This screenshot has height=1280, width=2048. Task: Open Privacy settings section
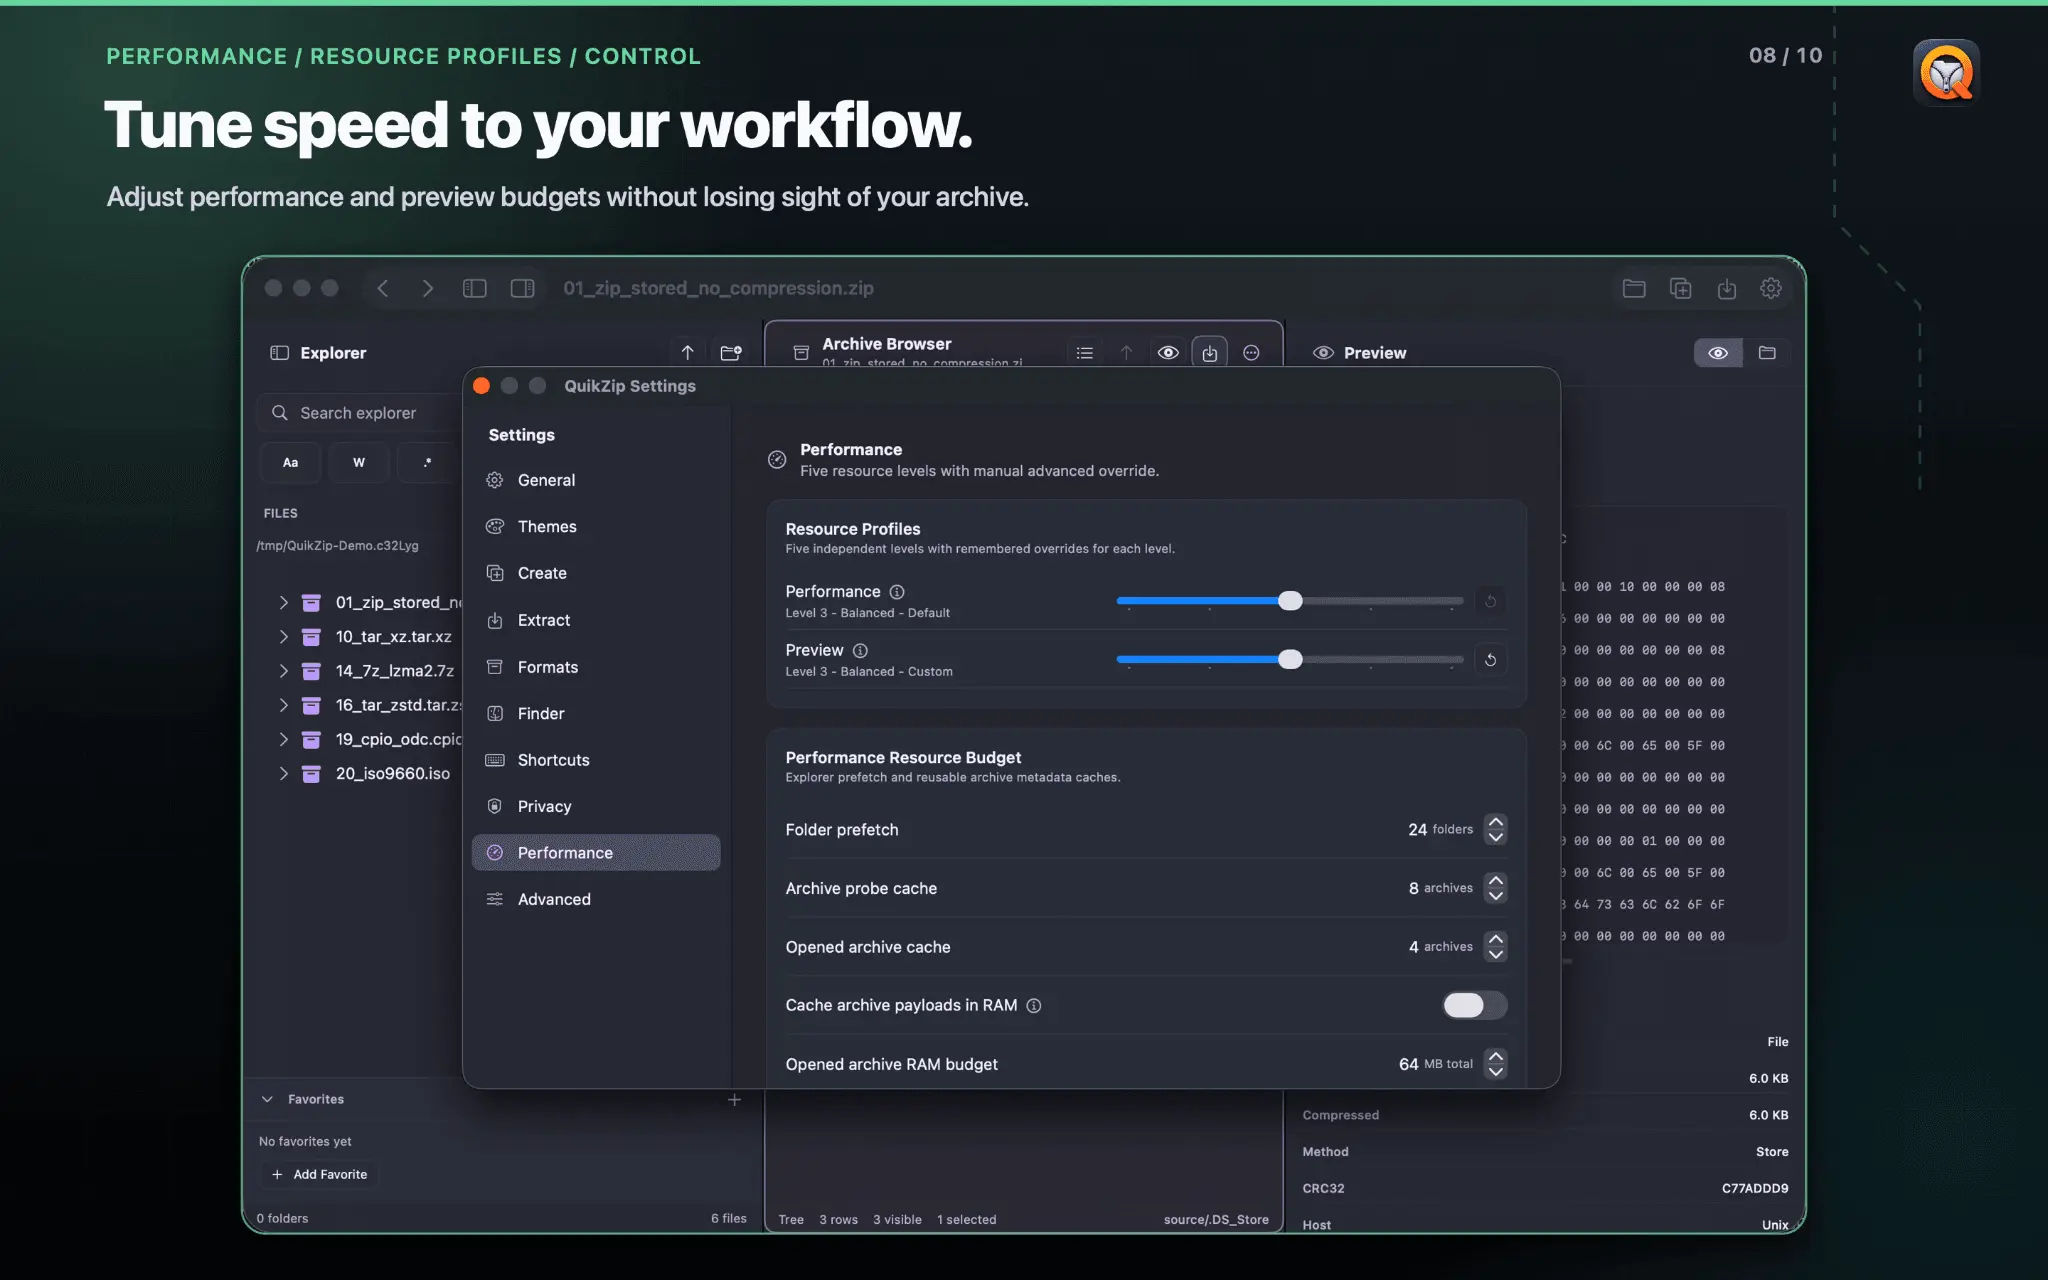click(596, 806)
